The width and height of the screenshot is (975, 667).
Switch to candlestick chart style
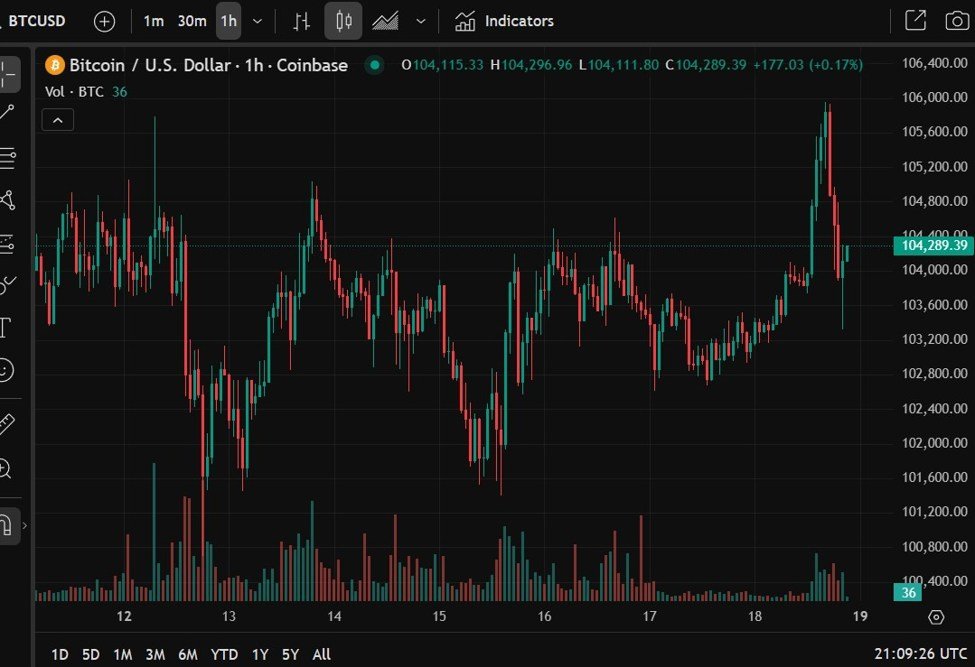[344, 21]
